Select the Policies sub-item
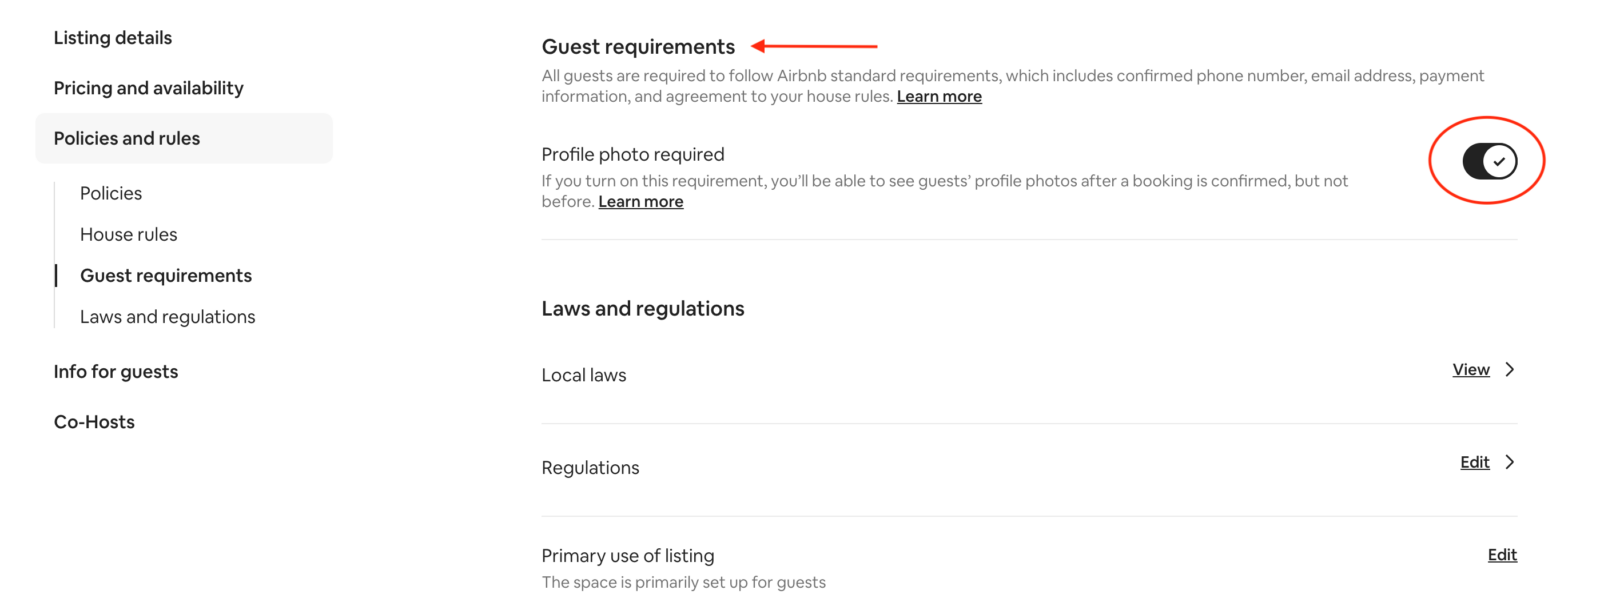 point(110,192)
